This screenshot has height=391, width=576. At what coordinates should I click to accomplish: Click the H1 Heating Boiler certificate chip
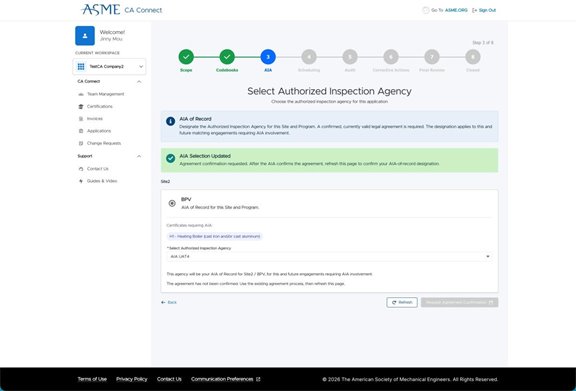pos(215,236)
